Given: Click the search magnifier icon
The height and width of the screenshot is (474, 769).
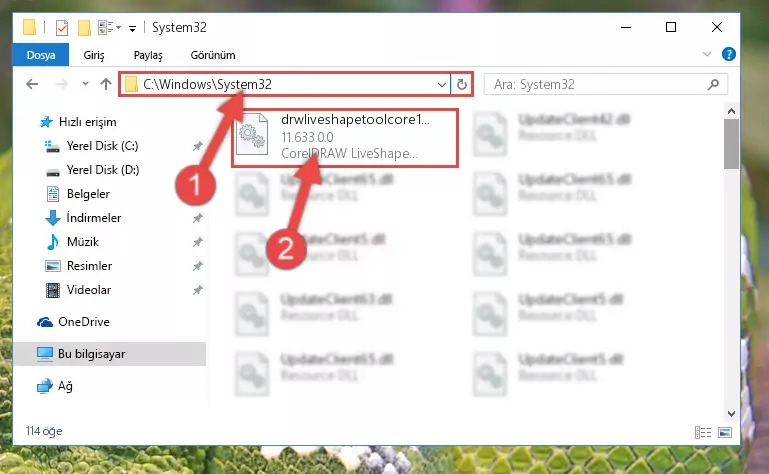Looking at the screenshot, I should pyautogui.click(x=713, y=84).
